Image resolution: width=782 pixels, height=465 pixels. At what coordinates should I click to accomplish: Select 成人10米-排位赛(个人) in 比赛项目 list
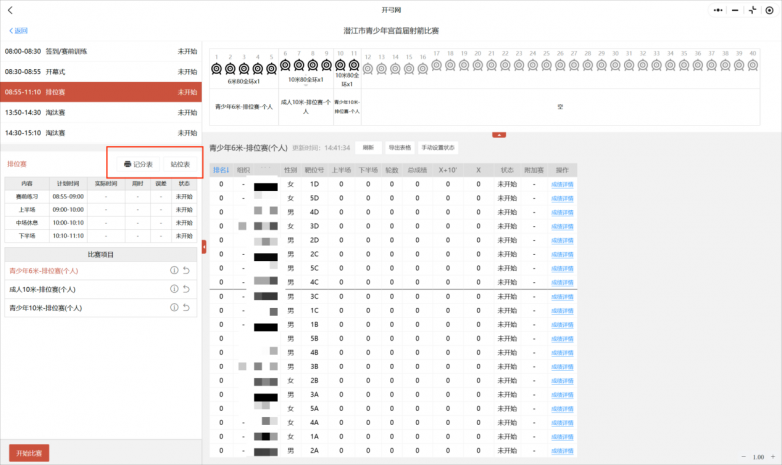tap(42, 289)
